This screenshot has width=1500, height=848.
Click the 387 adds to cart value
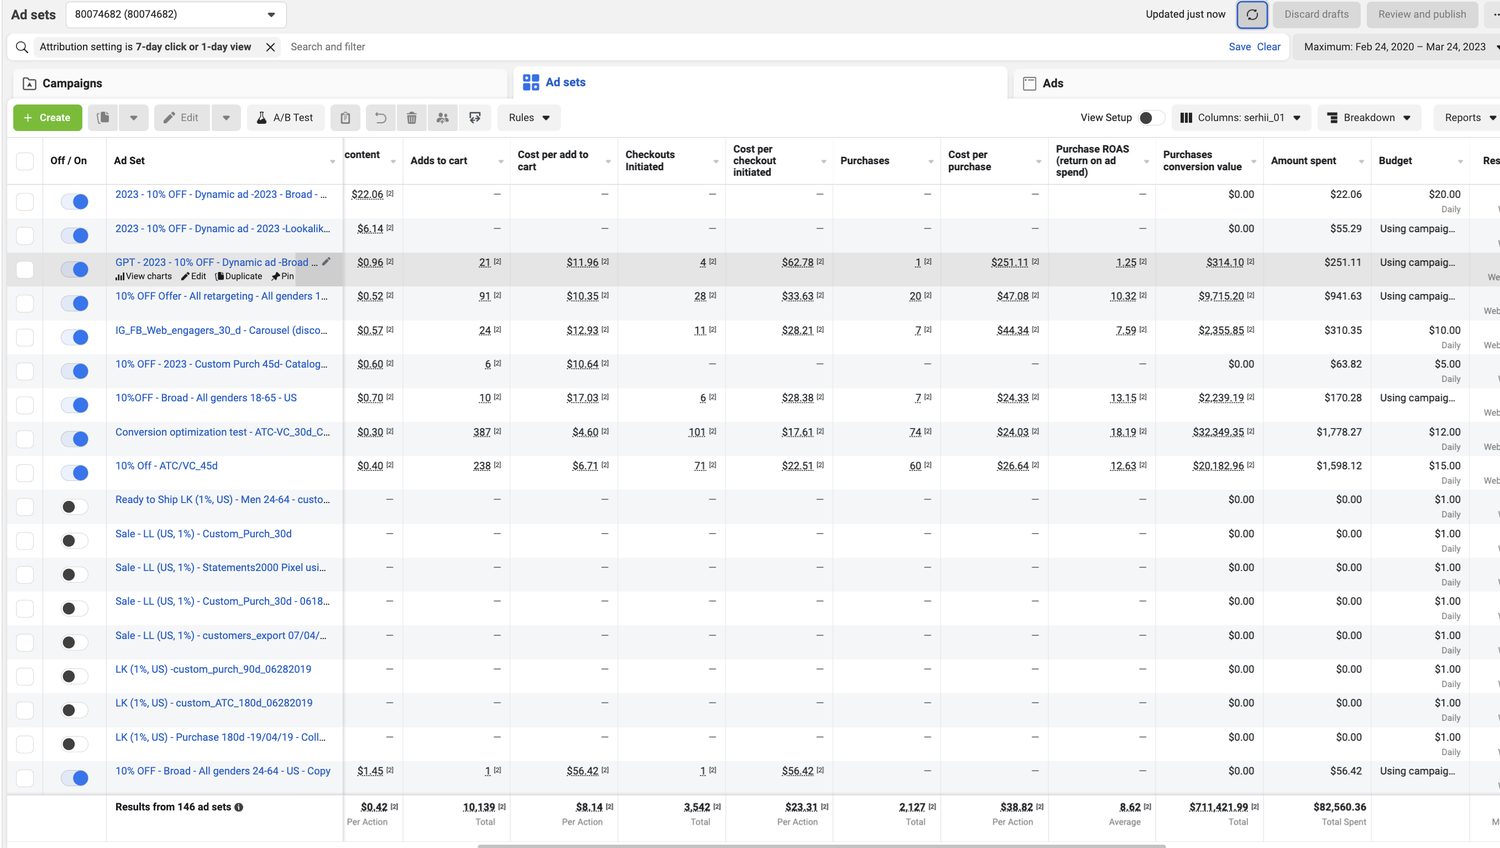click(482, 432)
